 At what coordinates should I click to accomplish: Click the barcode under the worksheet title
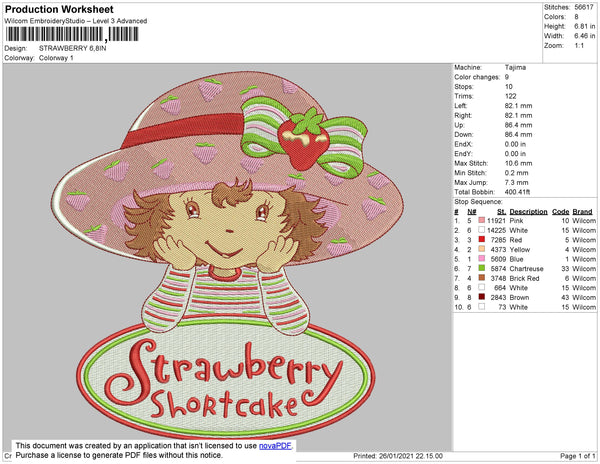[72, 34]
